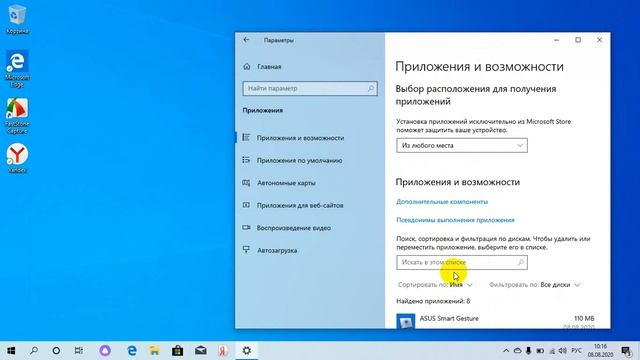Click magnifier icon in app list search

(520, 262)
